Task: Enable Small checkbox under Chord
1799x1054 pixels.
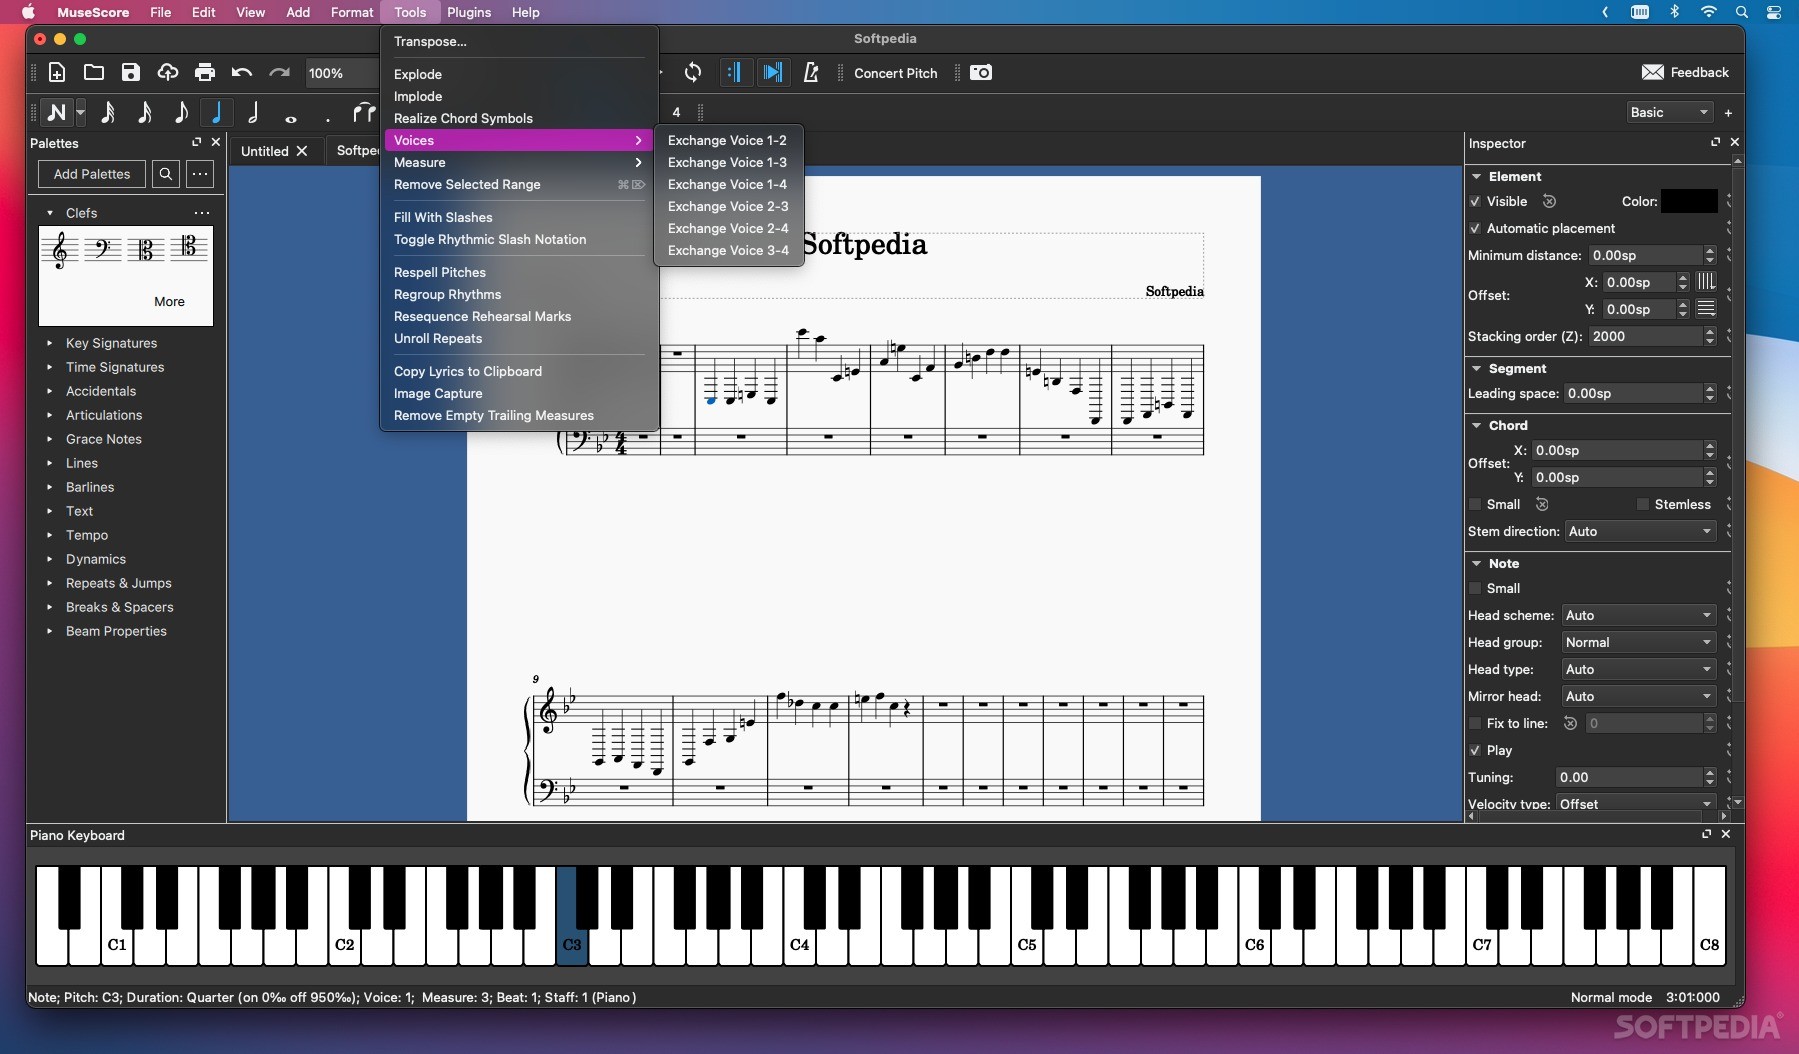Action: (1475, 504)
